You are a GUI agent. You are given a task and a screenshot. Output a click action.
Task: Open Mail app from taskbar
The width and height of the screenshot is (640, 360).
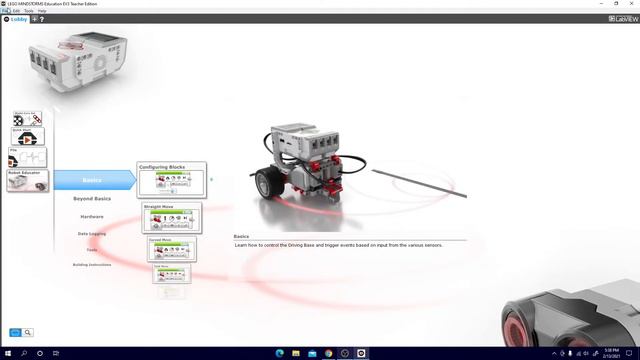(x=312, y=353)
